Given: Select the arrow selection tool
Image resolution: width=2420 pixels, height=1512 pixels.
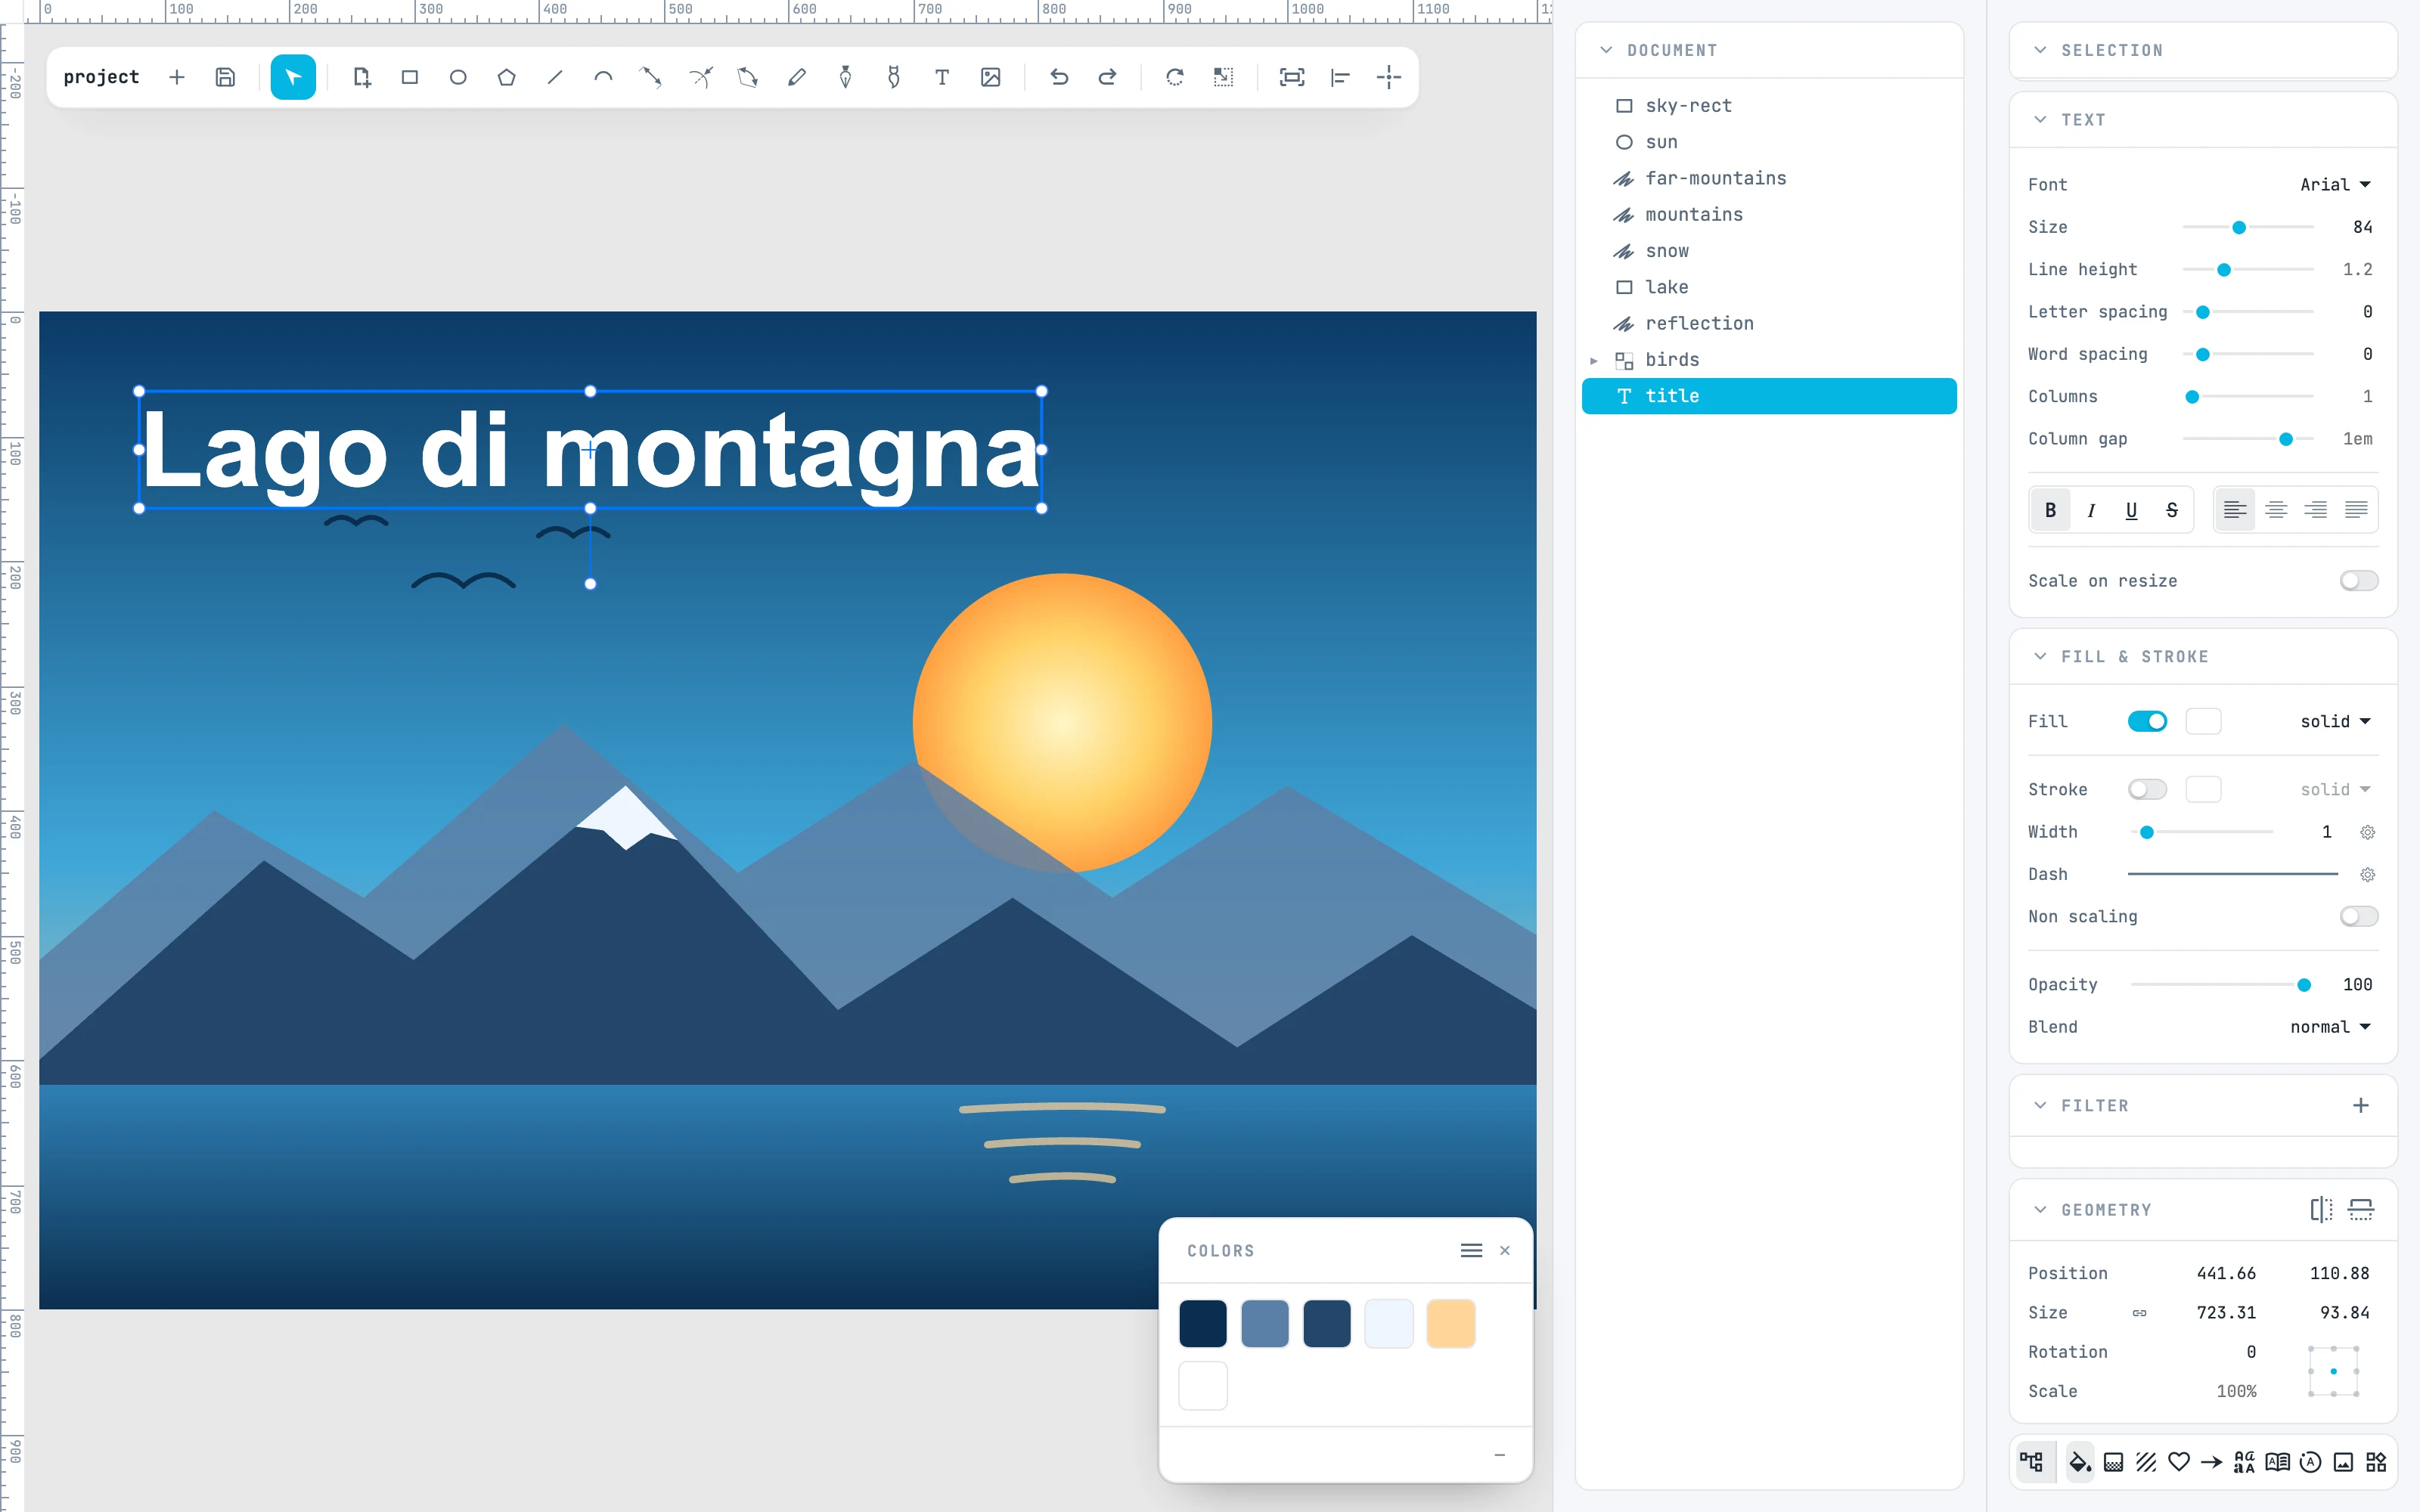Looking at the screenshot, I should click(293, 77).
